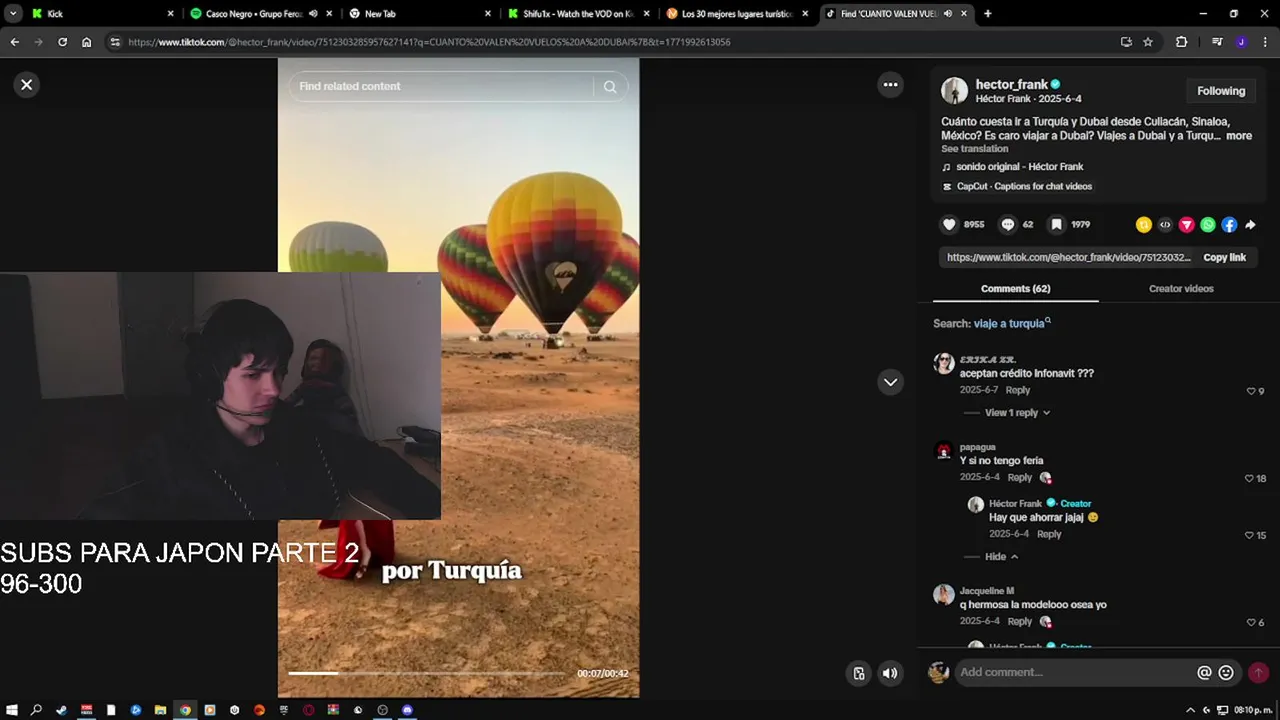The height and width of the screenshot is (720, 1280).
Task: Collapse replies with Hide
Action: [1001, 557]
